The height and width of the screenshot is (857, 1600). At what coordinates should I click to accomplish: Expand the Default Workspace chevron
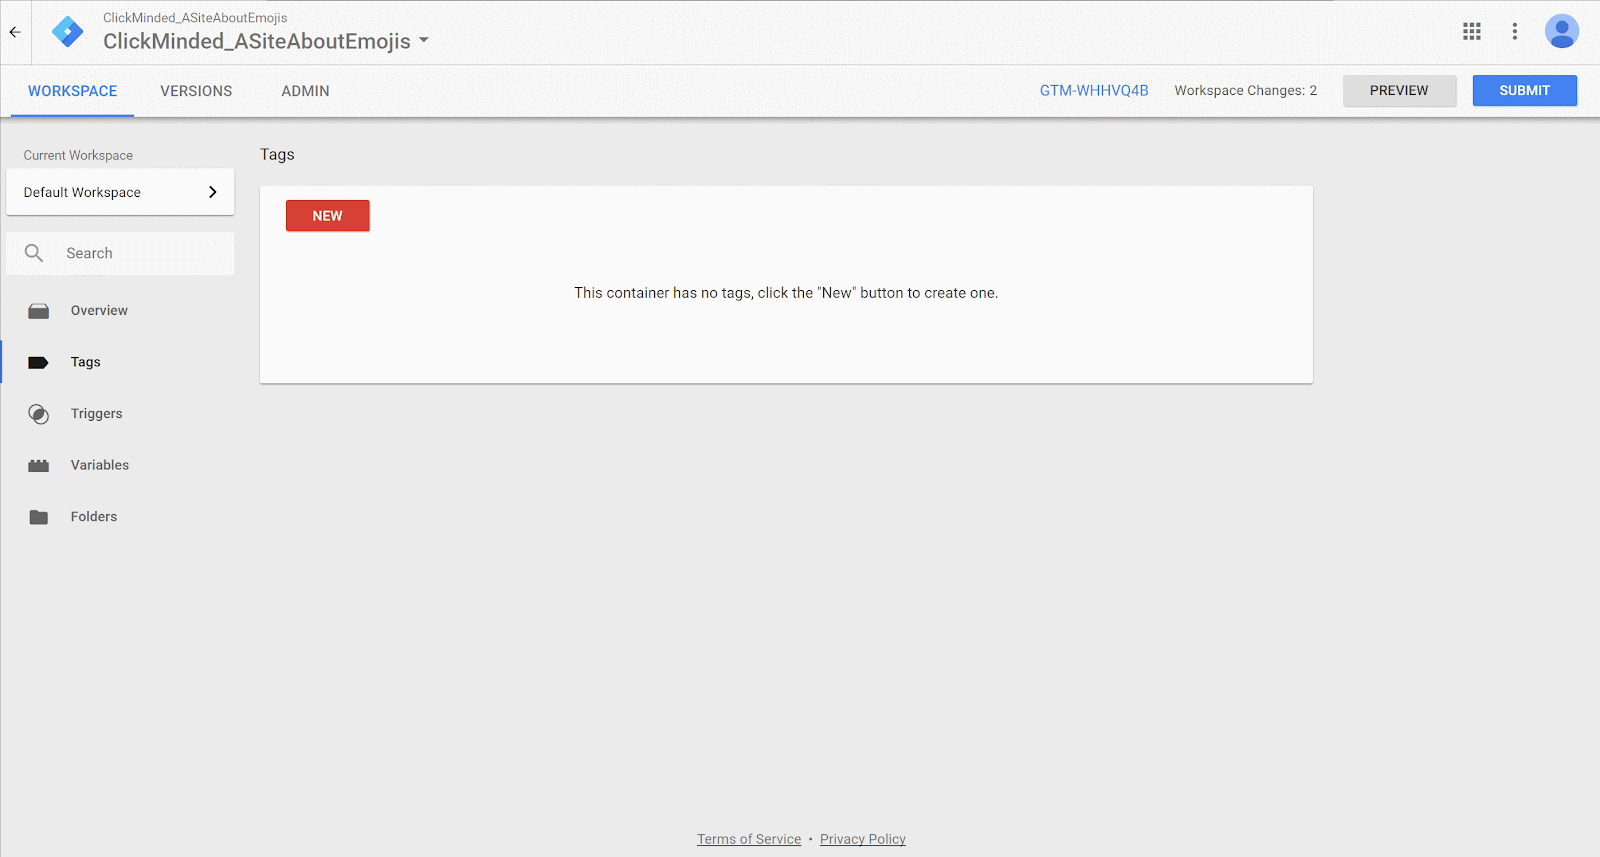coord(212,192)
